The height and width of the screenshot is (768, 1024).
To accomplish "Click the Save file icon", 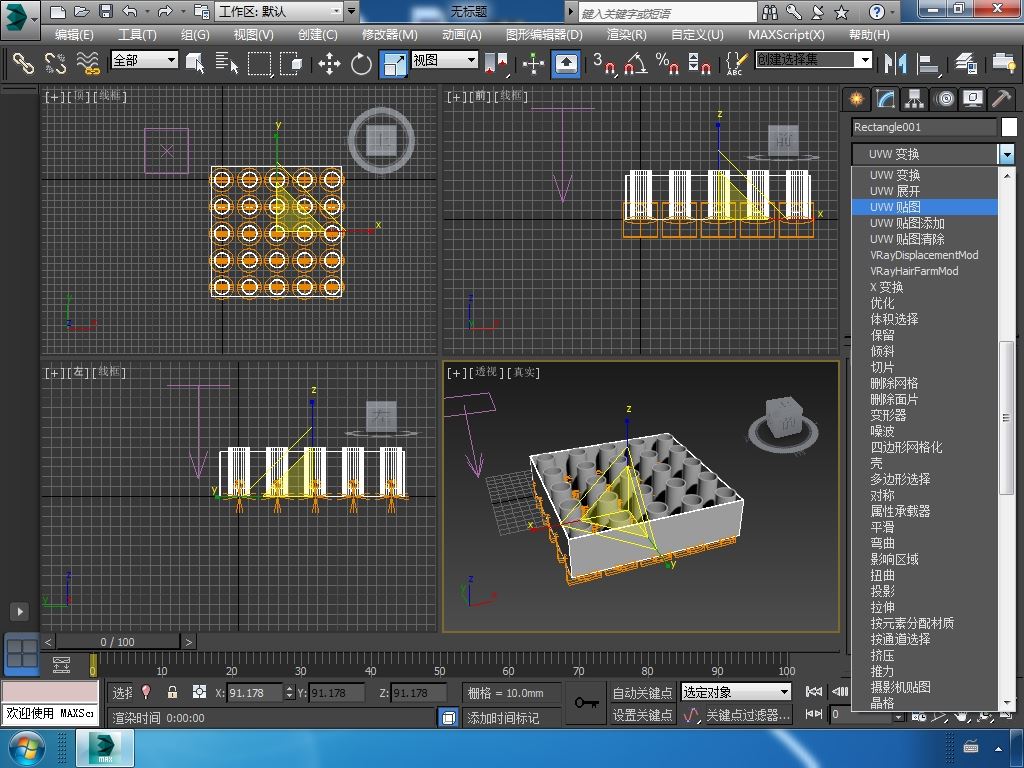I will (x=105, y=12).
